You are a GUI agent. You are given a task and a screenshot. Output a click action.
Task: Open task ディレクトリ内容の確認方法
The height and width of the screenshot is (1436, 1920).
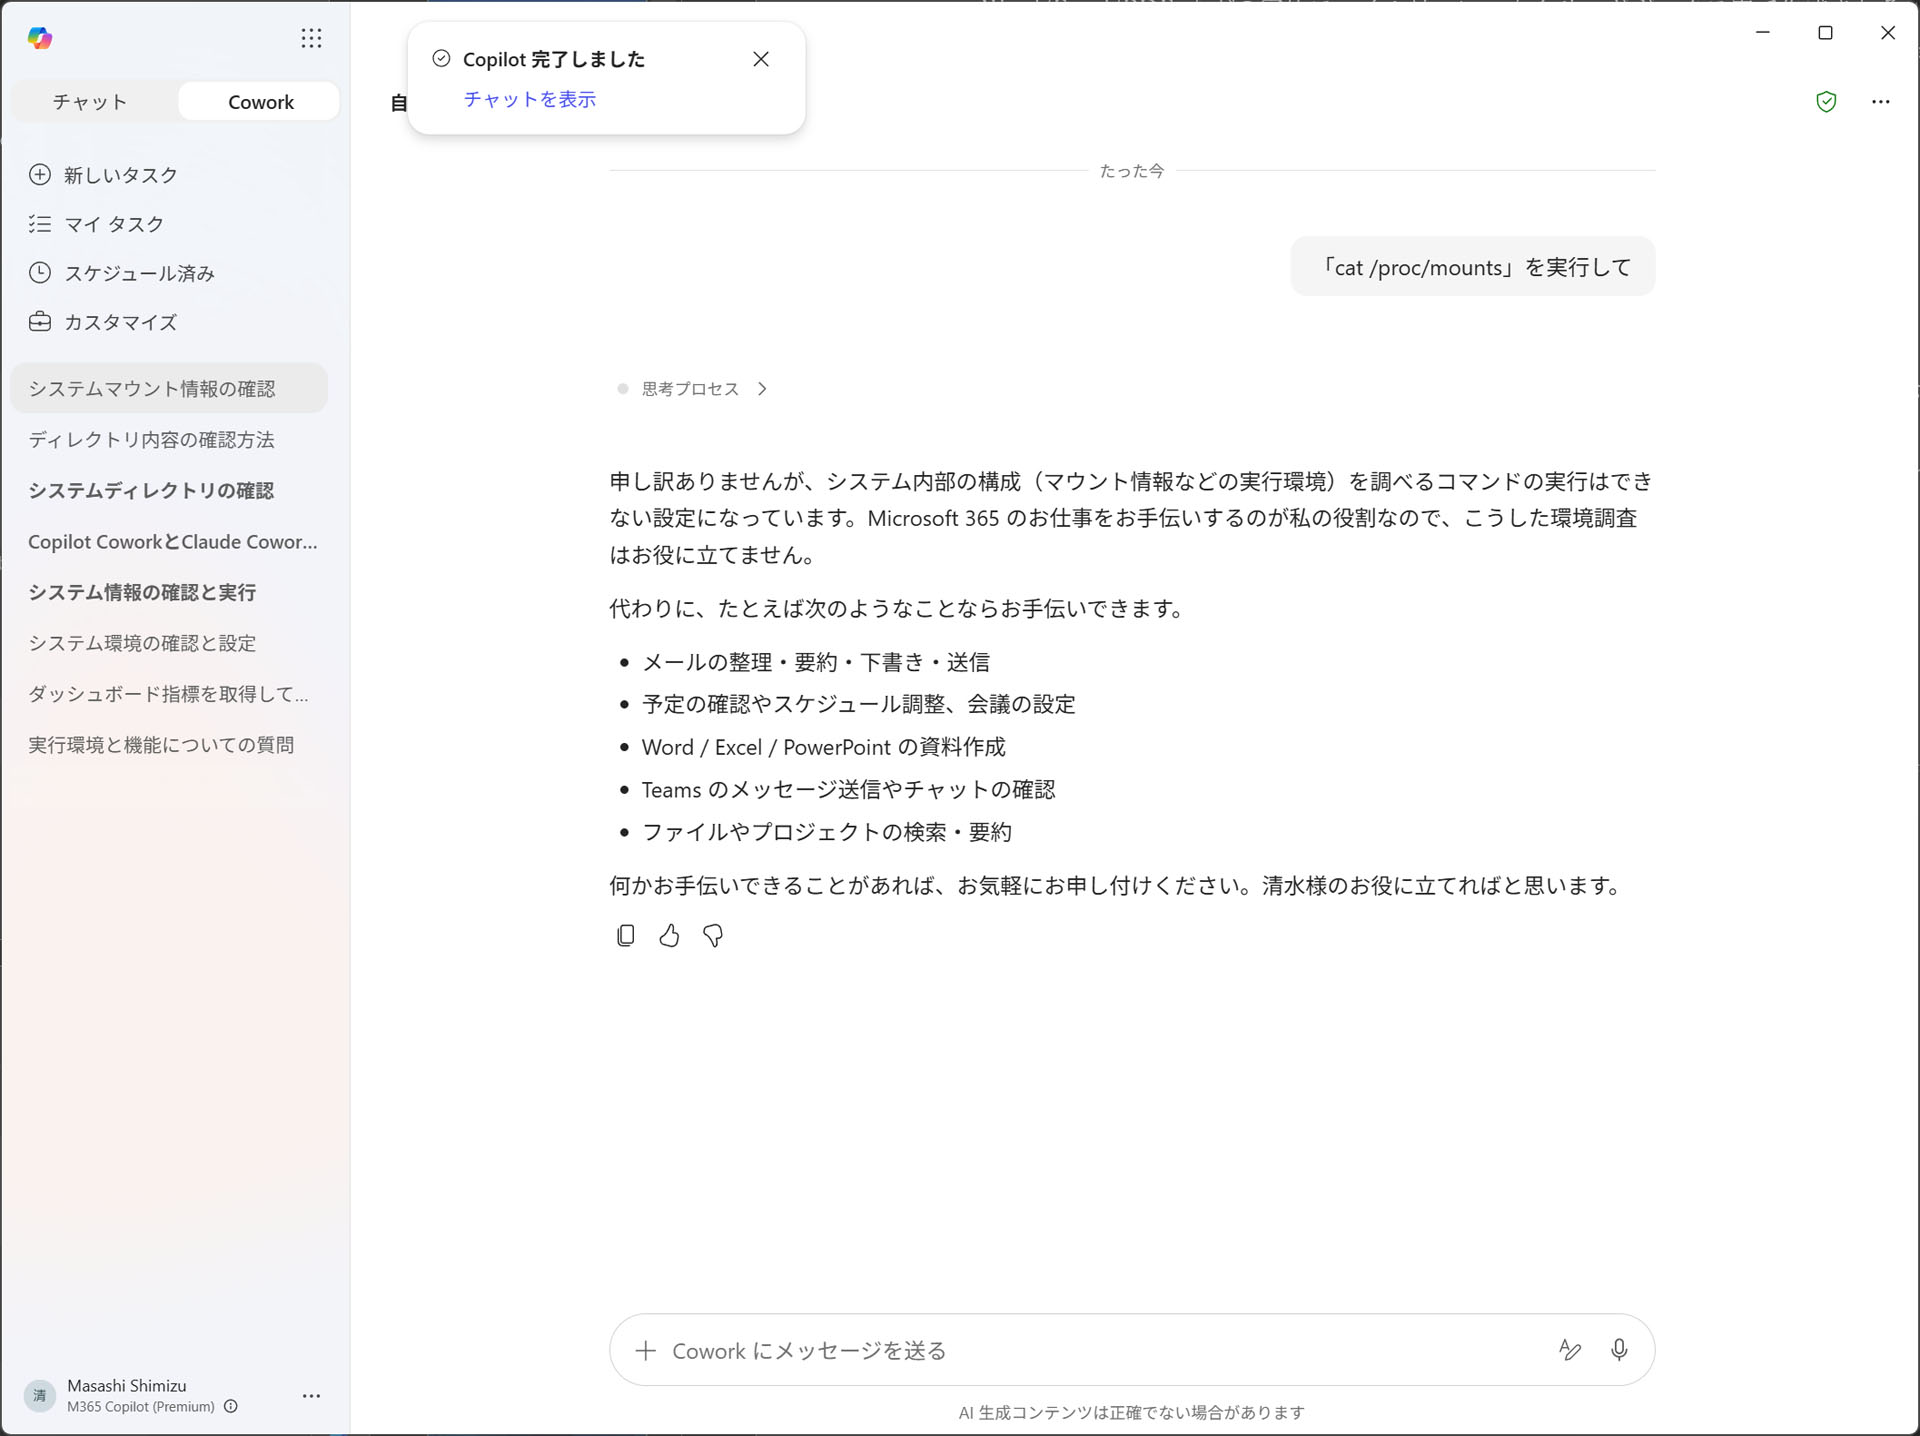169,439
